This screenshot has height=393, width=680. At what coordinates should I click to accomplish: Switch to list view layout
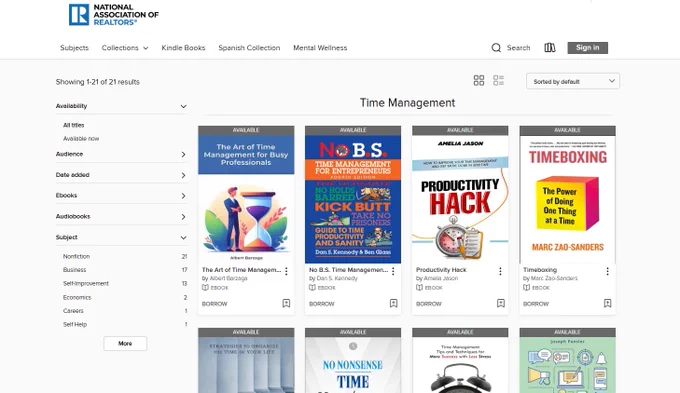[498, 80]
